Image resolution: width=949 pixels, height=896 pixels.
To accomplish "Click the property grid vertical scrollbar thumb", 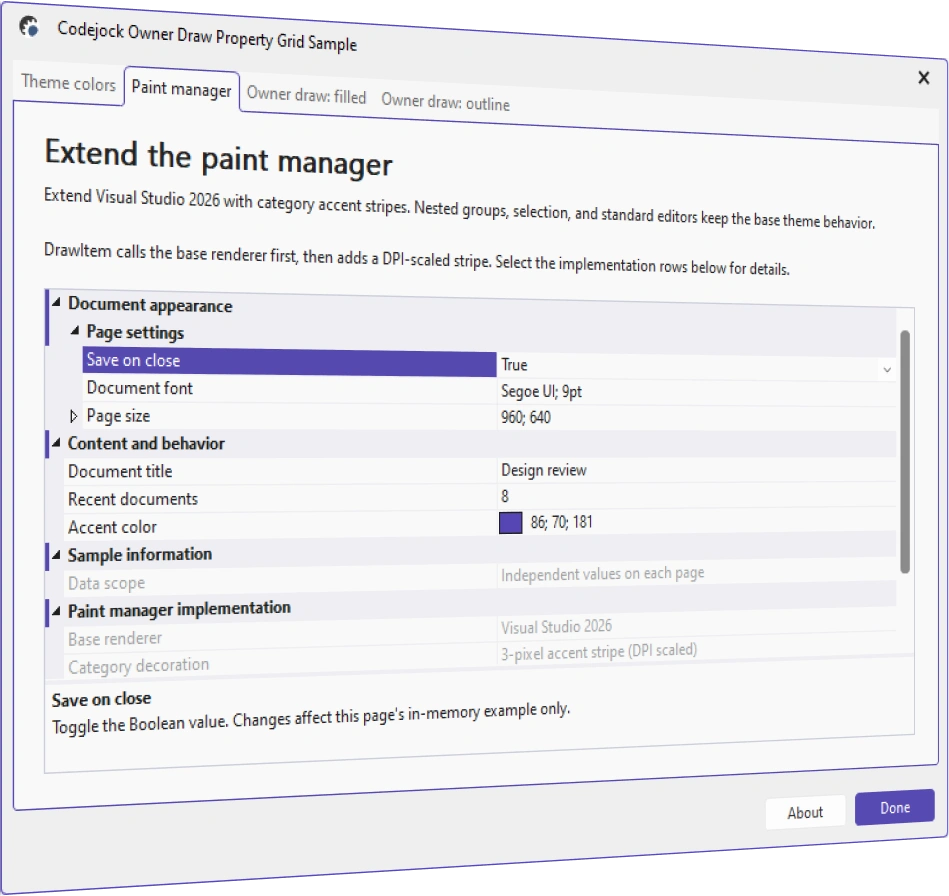I will 905,452.
